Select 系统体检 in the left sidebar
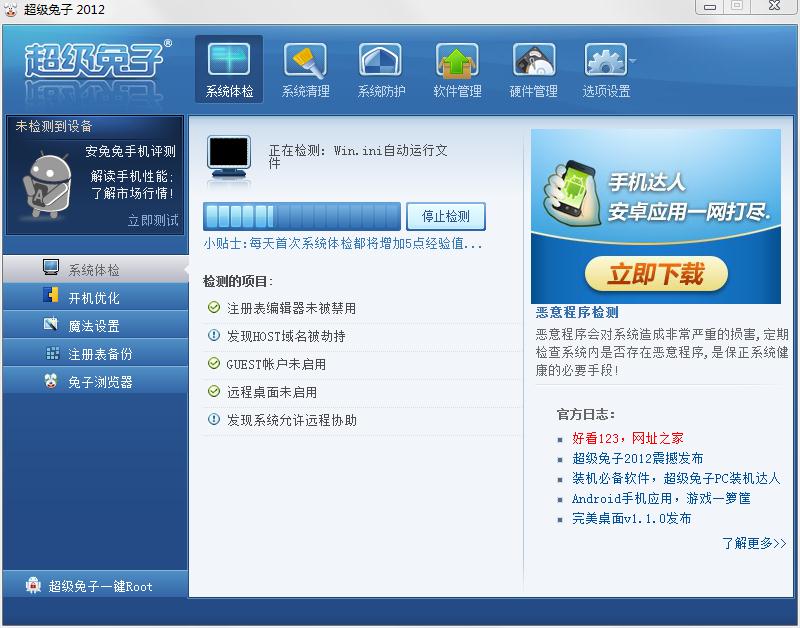Screen dimensions: 800x628 95,269
